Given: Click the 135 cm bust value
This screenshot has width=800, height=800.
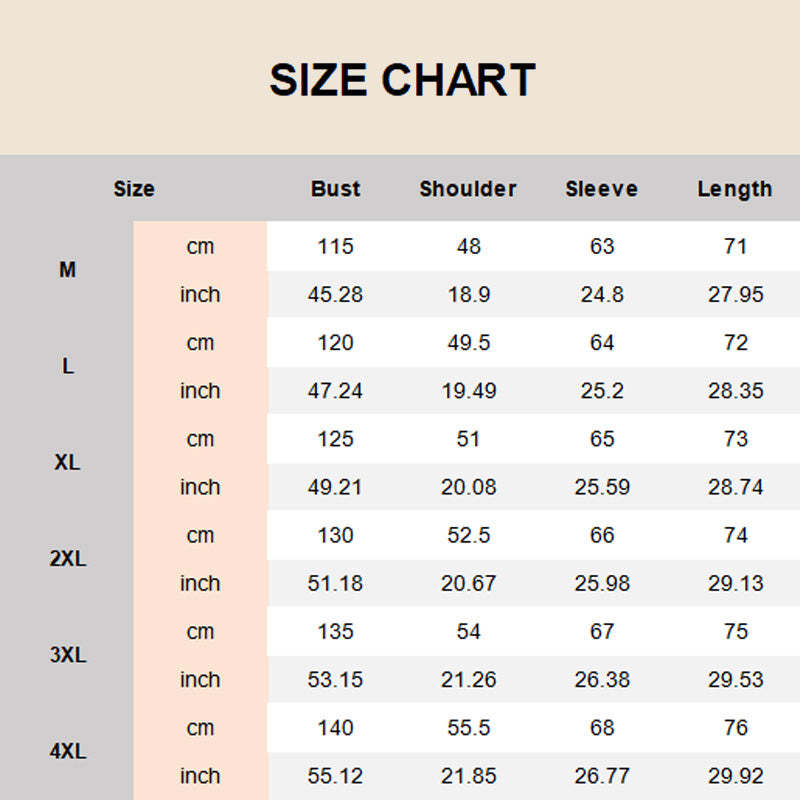Looking at the screenshot, I should tap(335, 631).
